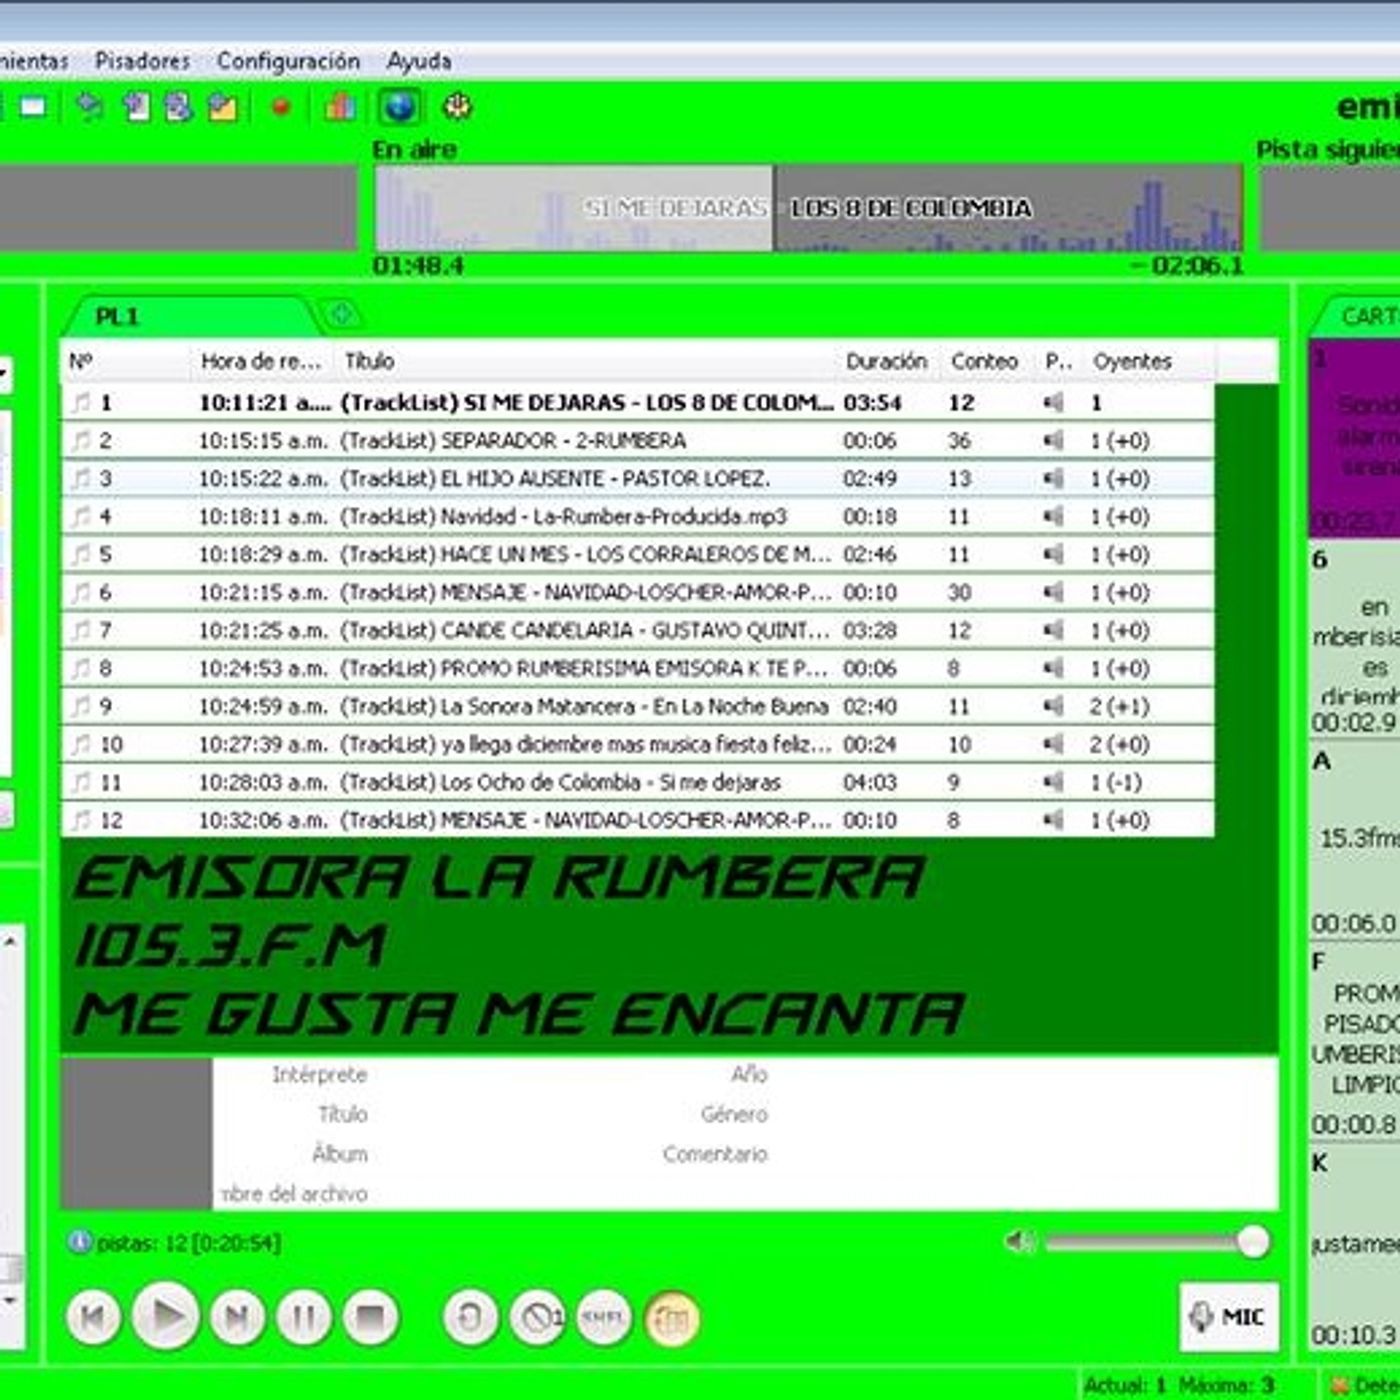This screenshot has width=1400, height=1400.
Task: Sort by the Duración column header
Action: click(887, 361)
